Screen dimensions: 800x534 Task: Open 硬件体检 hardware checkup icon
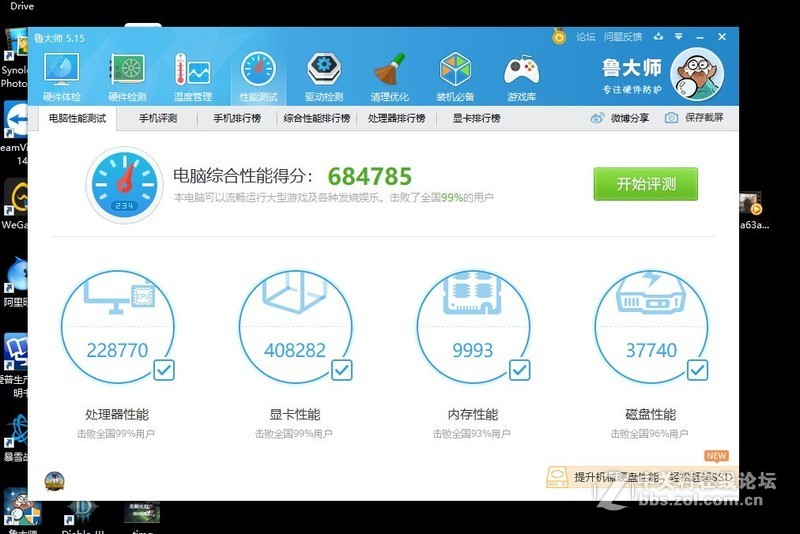click(x=62, y=77)
